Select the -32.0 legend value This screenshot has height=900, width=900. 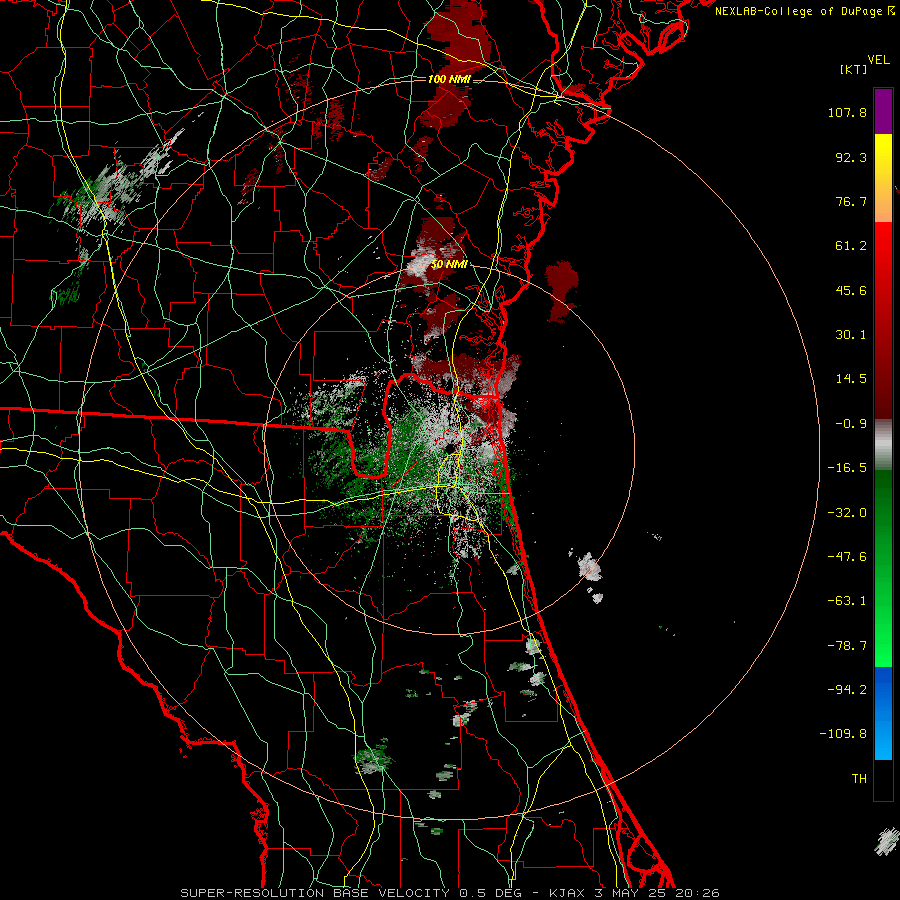click(847, 513)
